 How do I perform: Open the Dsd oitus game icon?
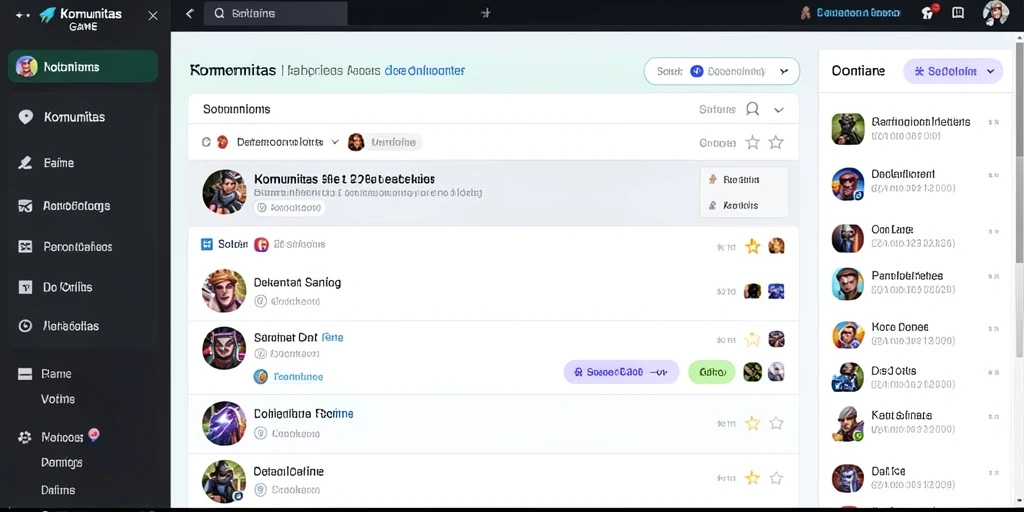click(848, 377)
